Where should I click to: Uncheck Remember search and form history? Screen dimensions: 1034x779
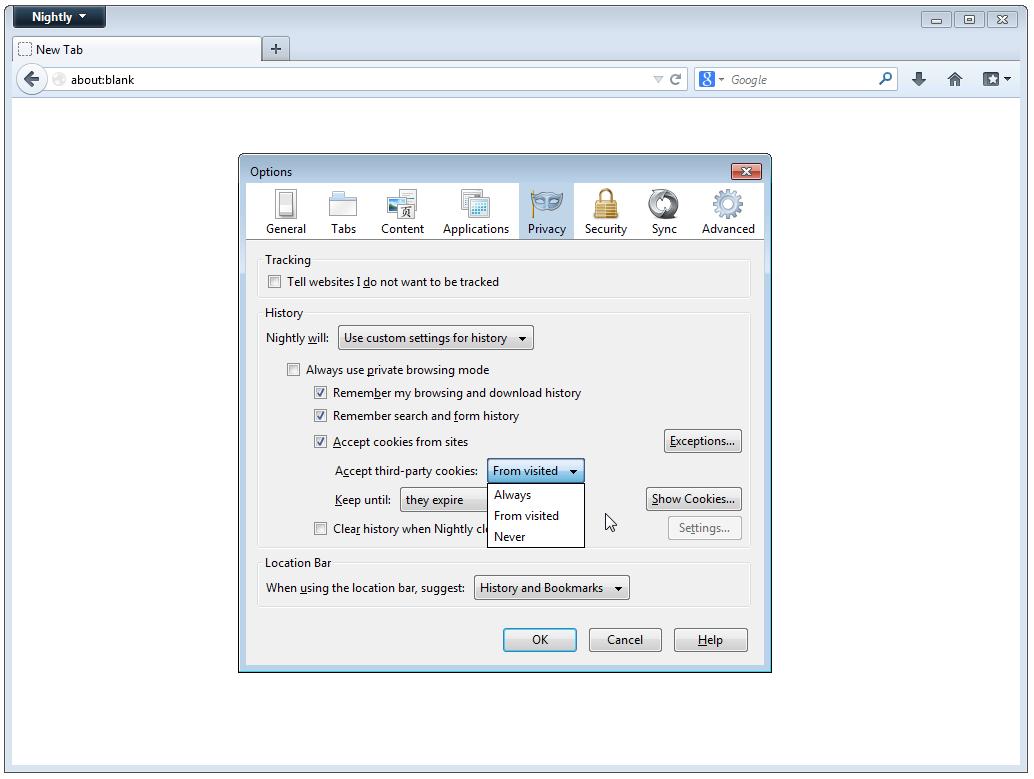pyautogui.click(x=320, y=416)
